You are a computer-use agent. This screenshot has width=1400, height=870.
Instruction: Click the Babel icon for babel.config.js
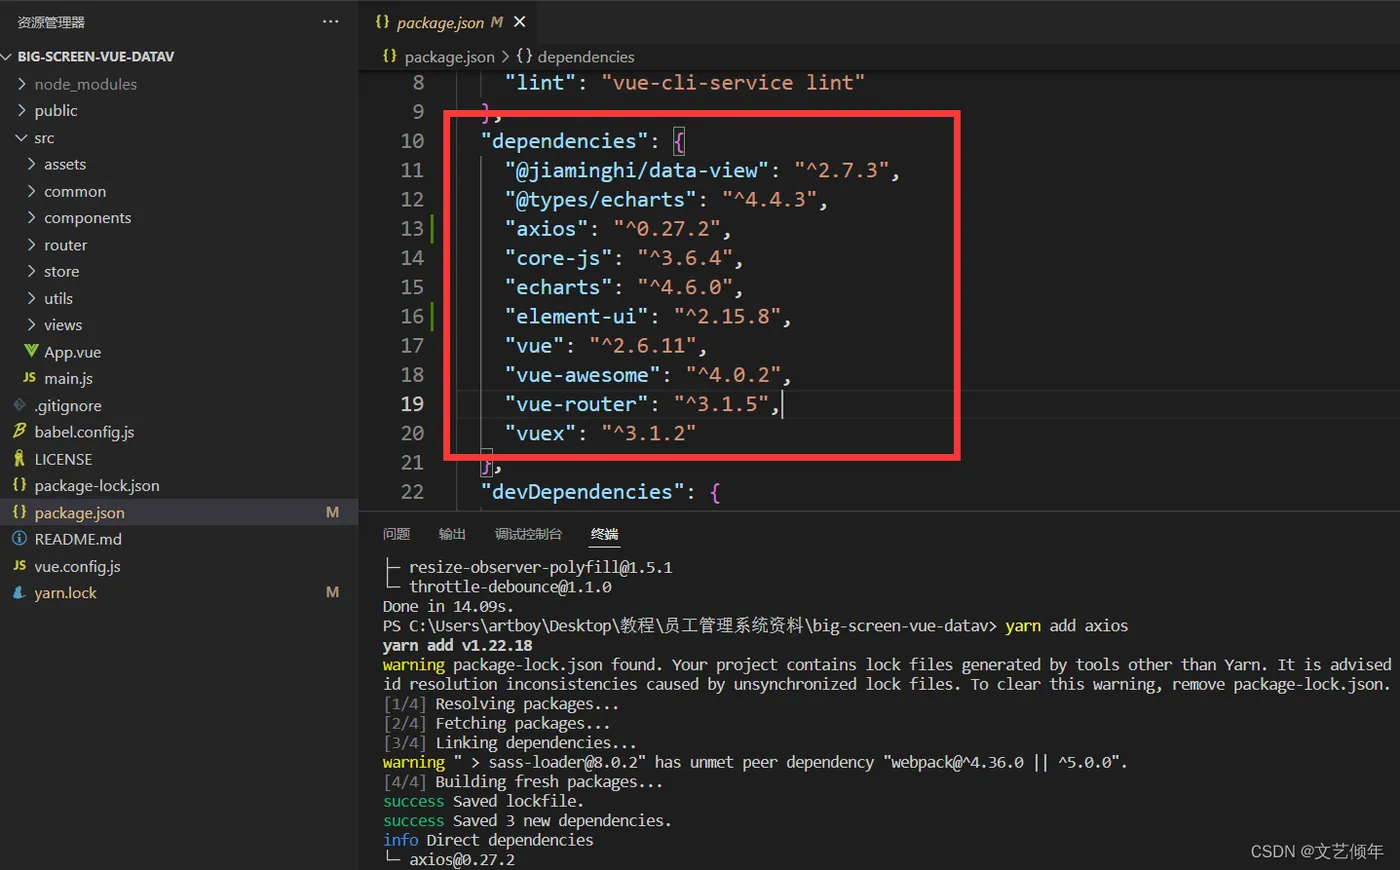(19, 431)
